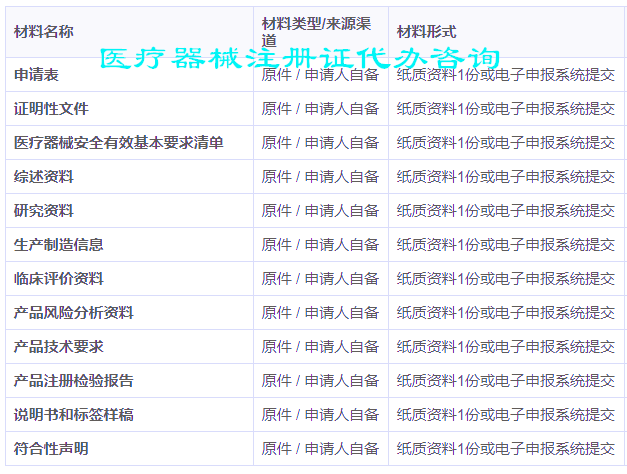Click 纸质资料1份 form cell in 产品注册检验报告 row
Image resolution: width=627 pixels, height=474 pixels.
tap(505, 380)
